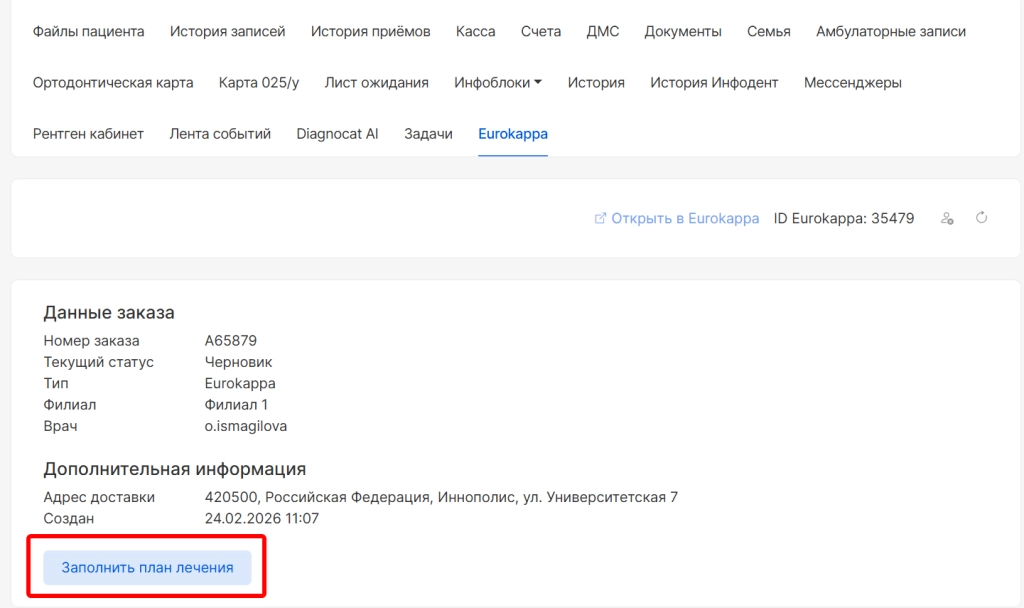
Task: Click the external link icon before Открыть в Eurokappa
Action: 600,218
